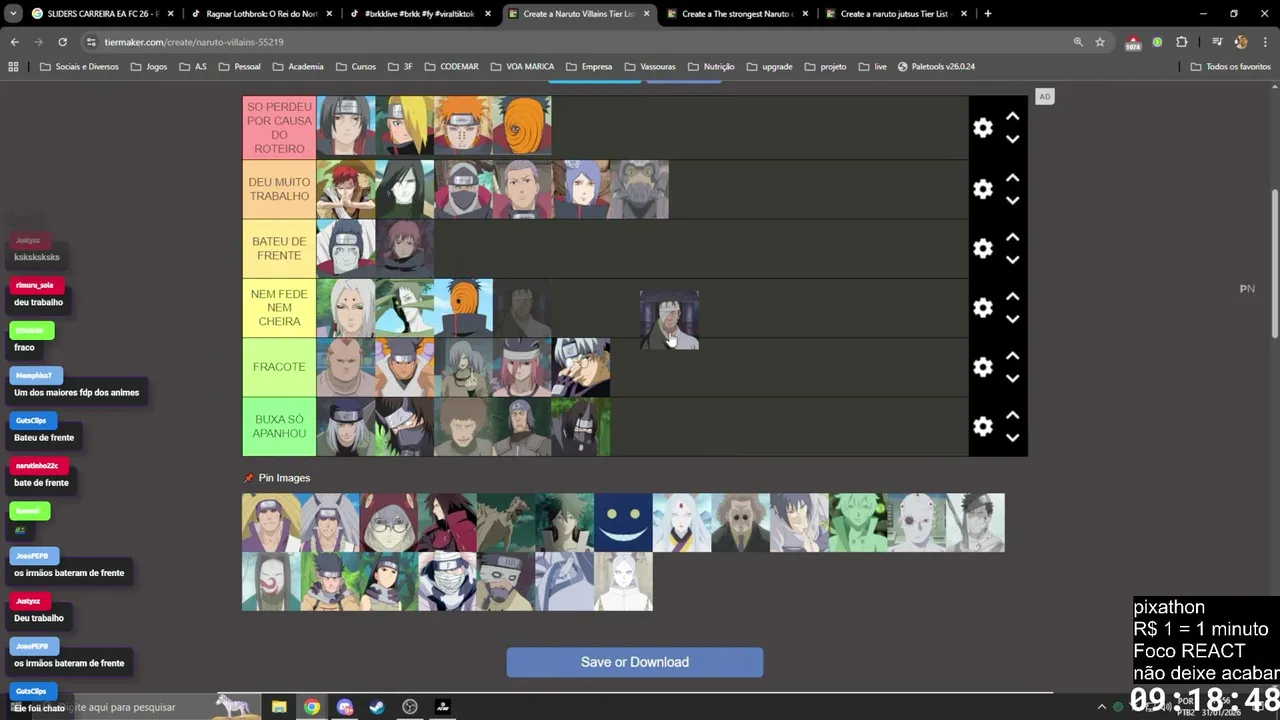Move BATEU DE FRENTE tier down

[x=1012, y=259]
